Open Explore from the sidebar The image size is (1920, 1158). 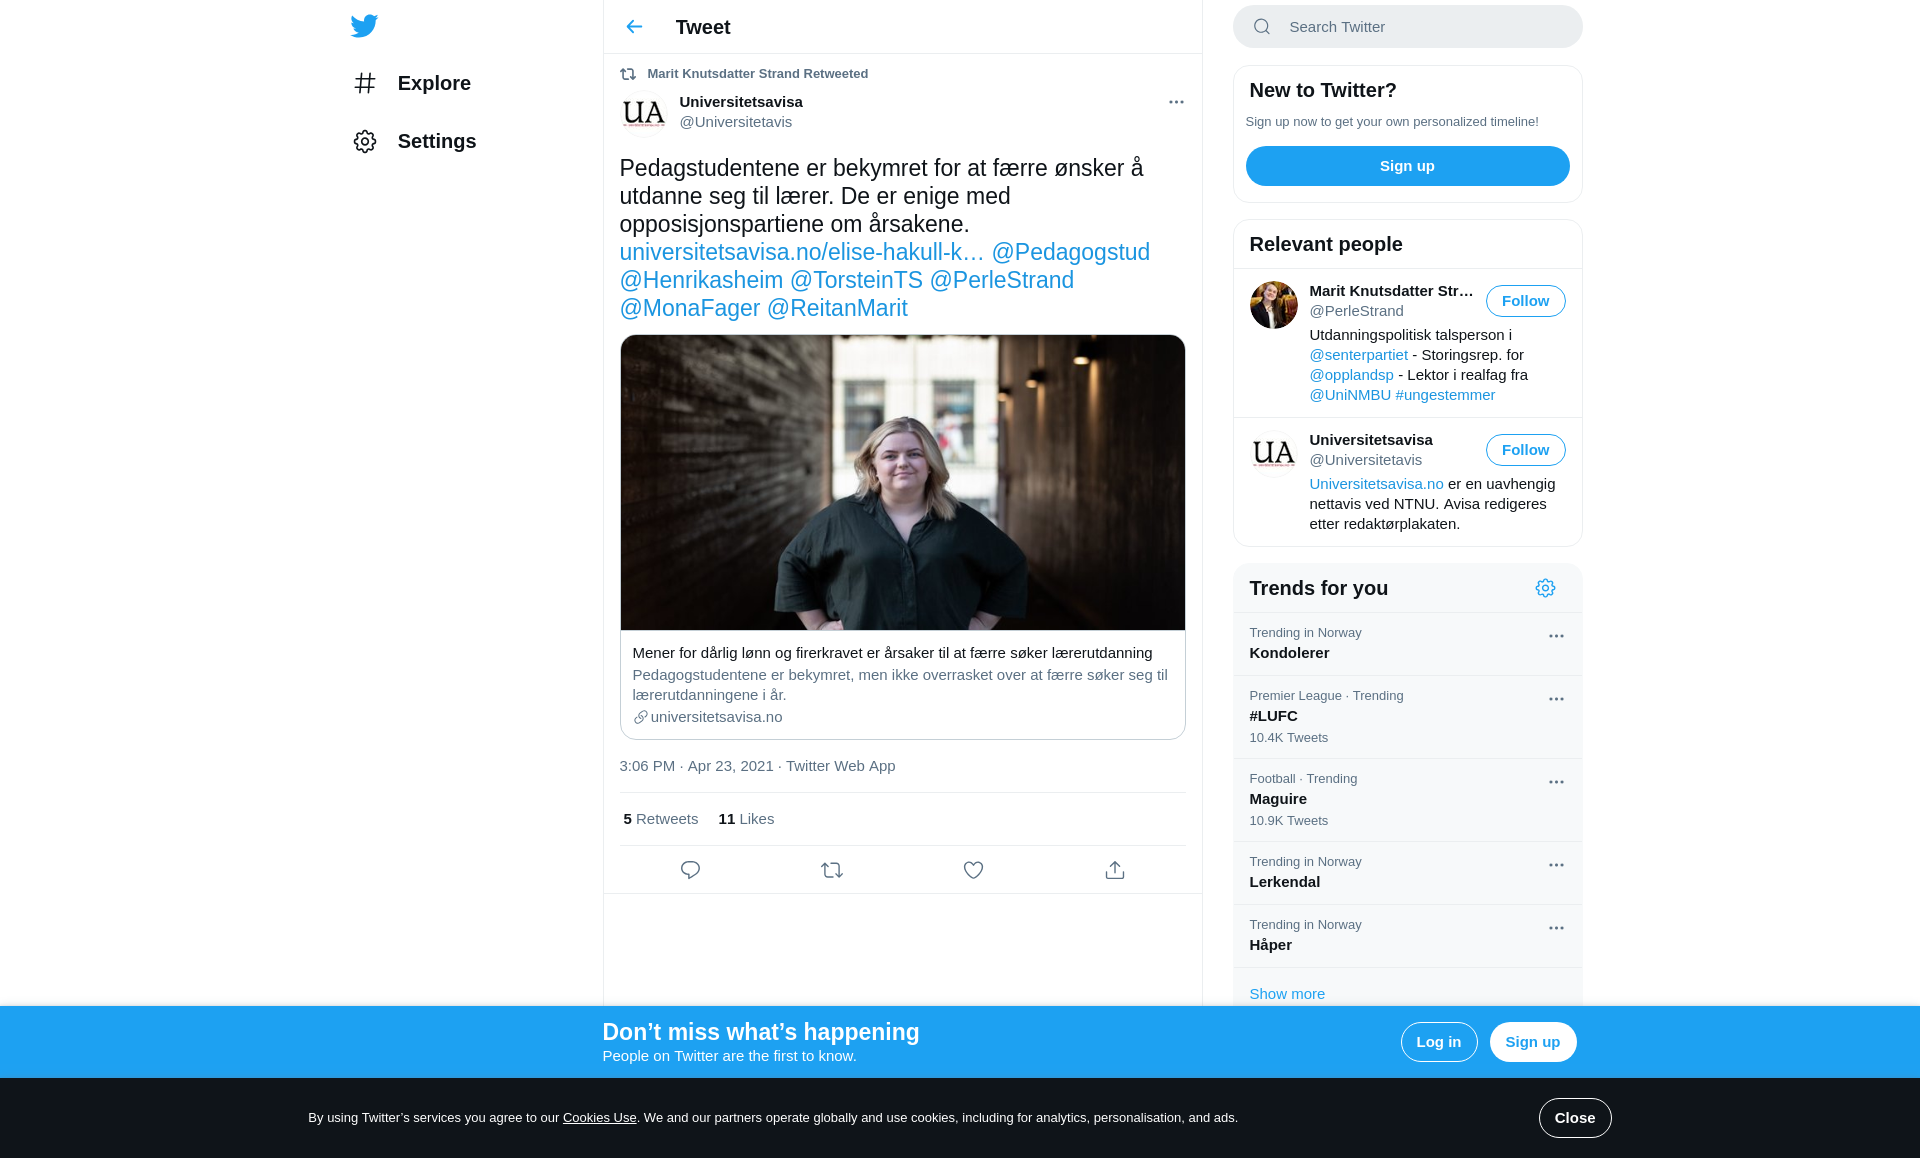click(412, 83)
